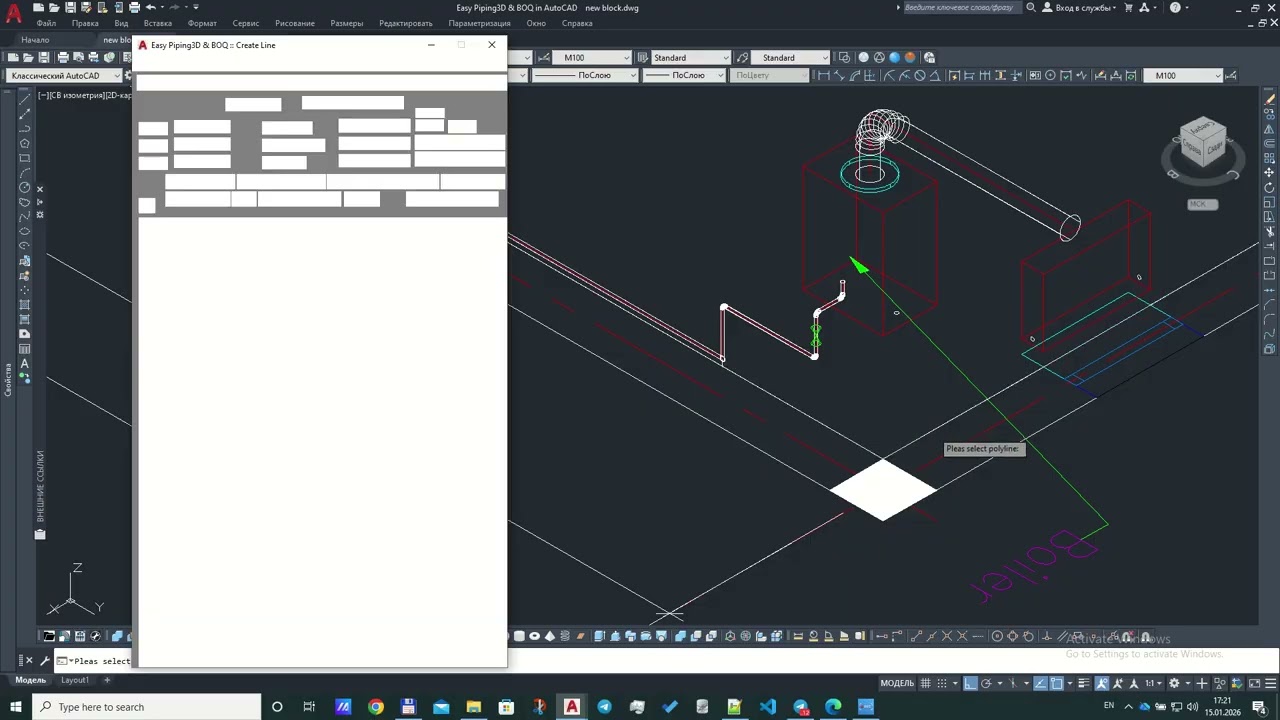
Task: Click the ViewCube navigation cube
Action: tap(1201, 143)
